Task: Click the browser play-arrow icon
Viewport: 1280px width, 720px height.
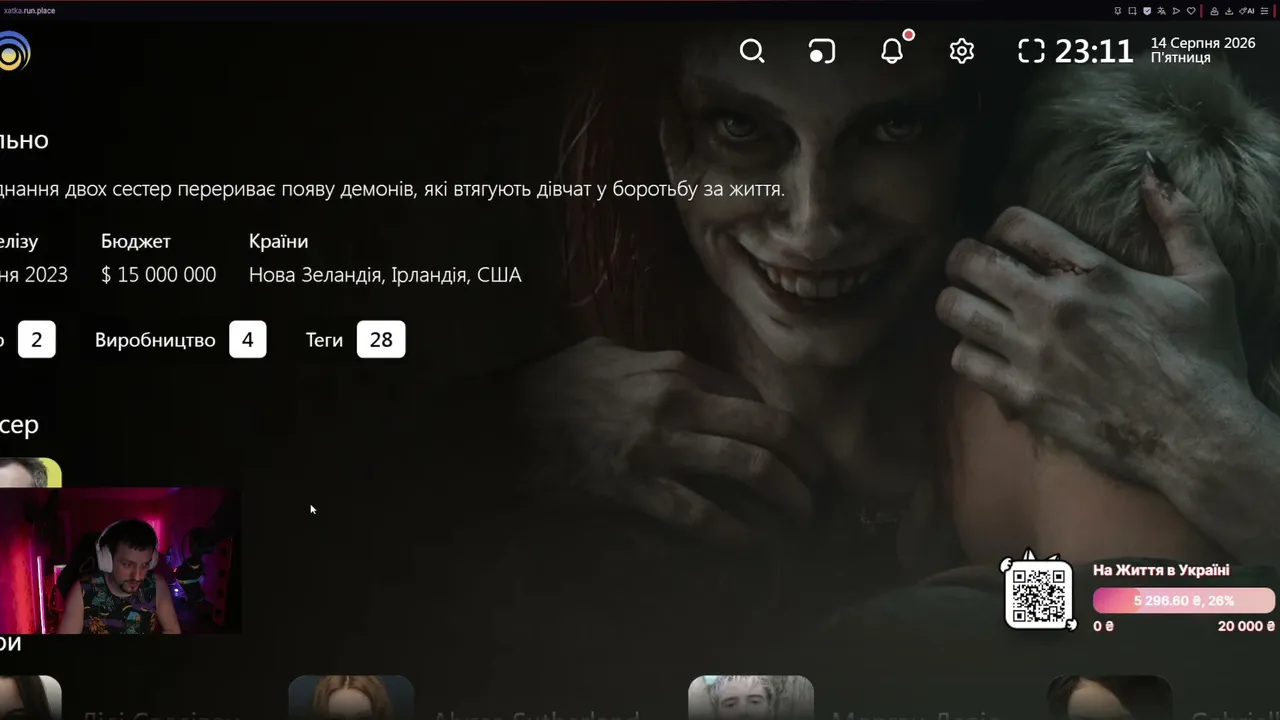Action: point(1177,11)
